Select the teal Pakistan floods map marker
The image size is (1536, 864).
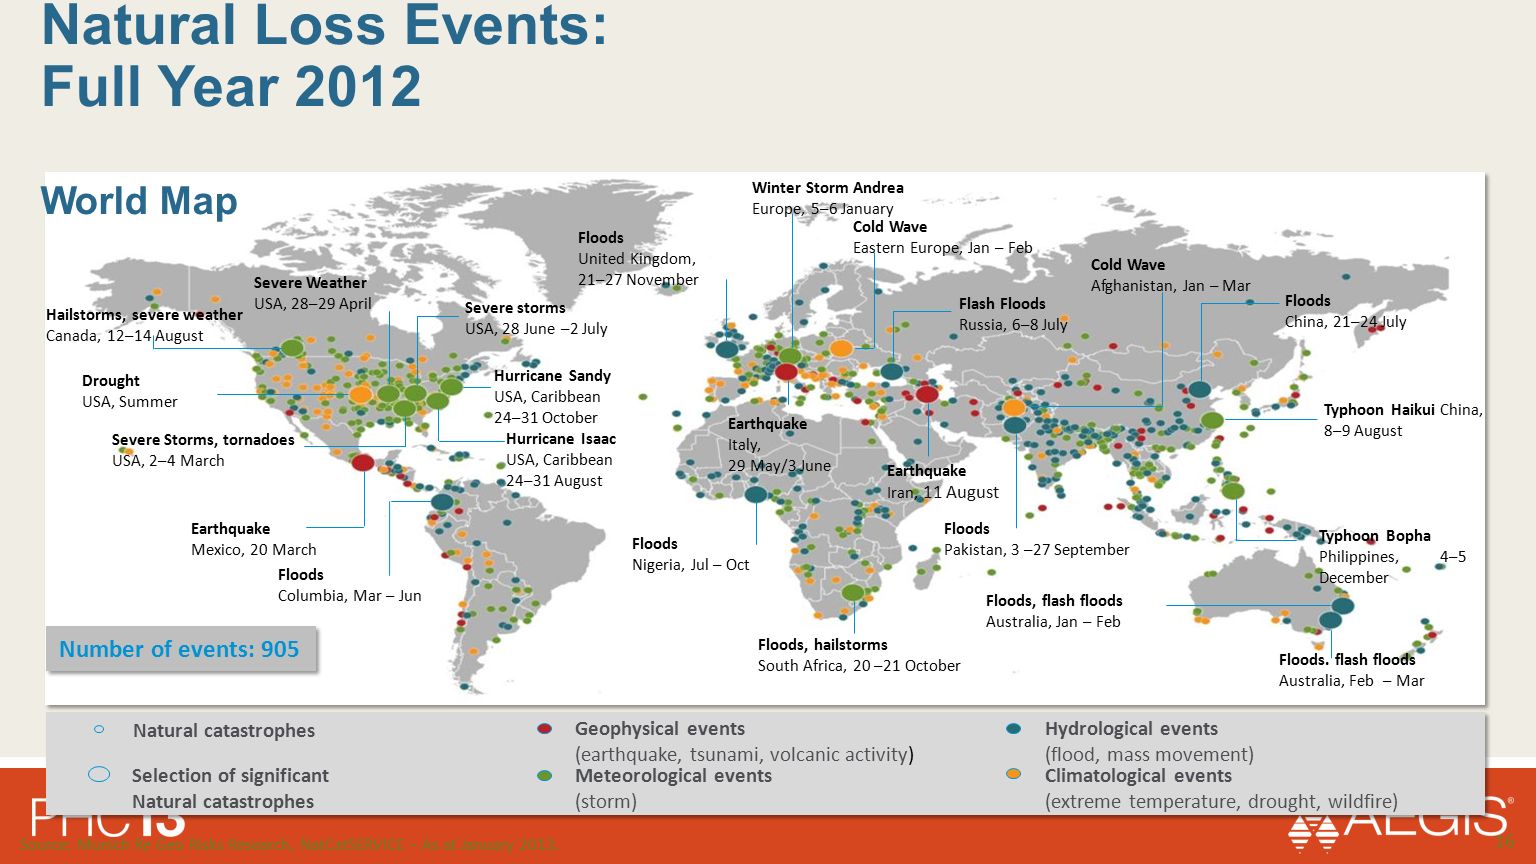[1015, 425]
